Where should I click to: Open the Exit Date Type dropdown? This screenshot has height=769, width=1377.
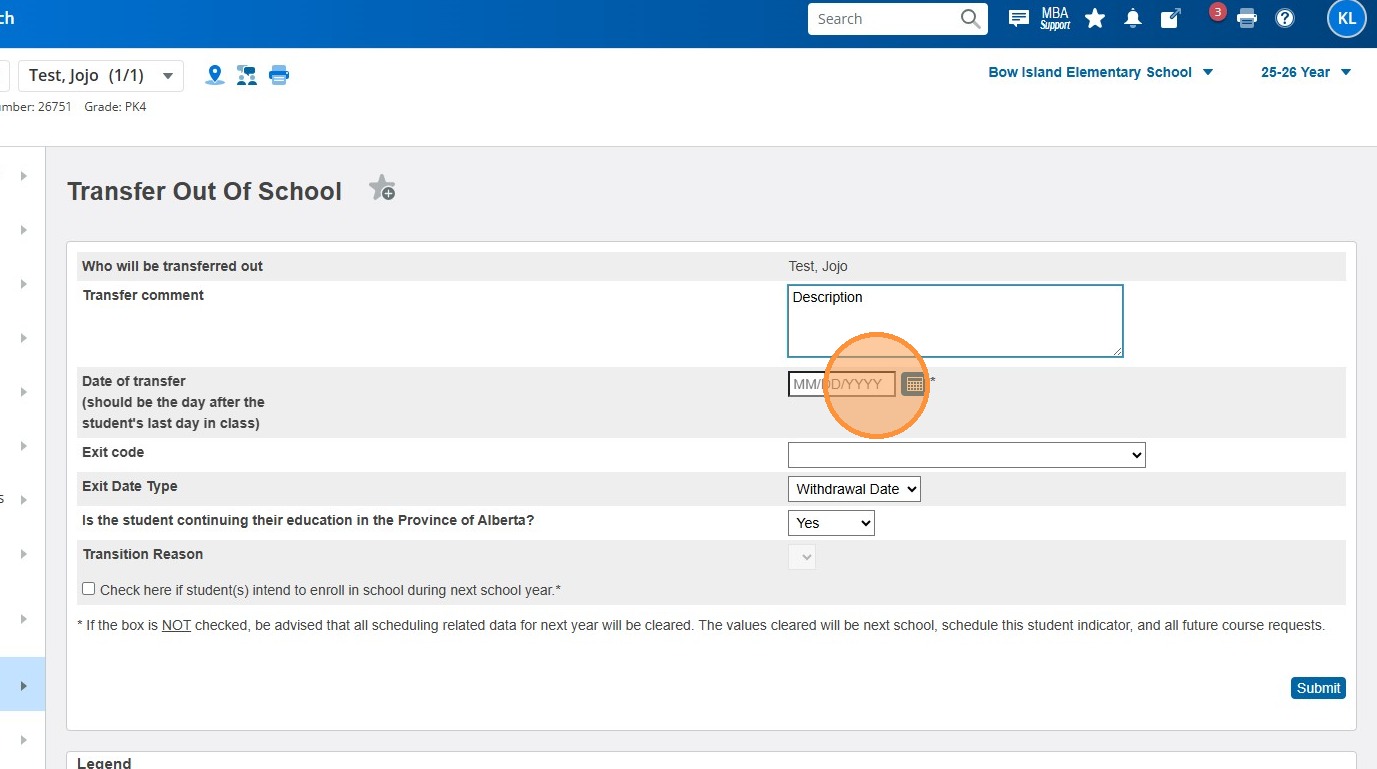[x=854, y=489]
